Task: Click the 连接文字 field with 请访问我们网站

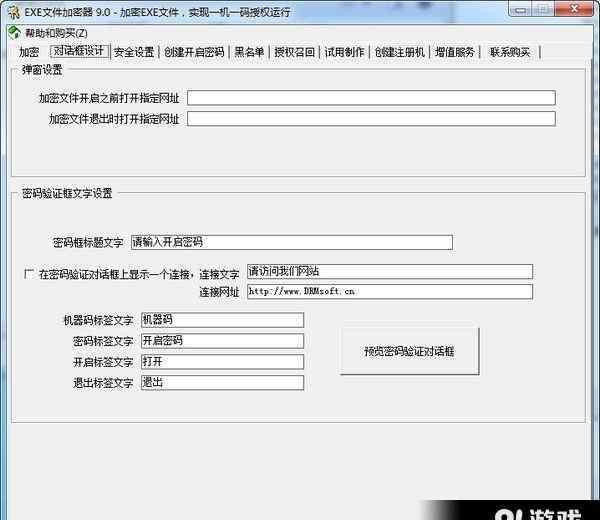Action: pos(390,271)
